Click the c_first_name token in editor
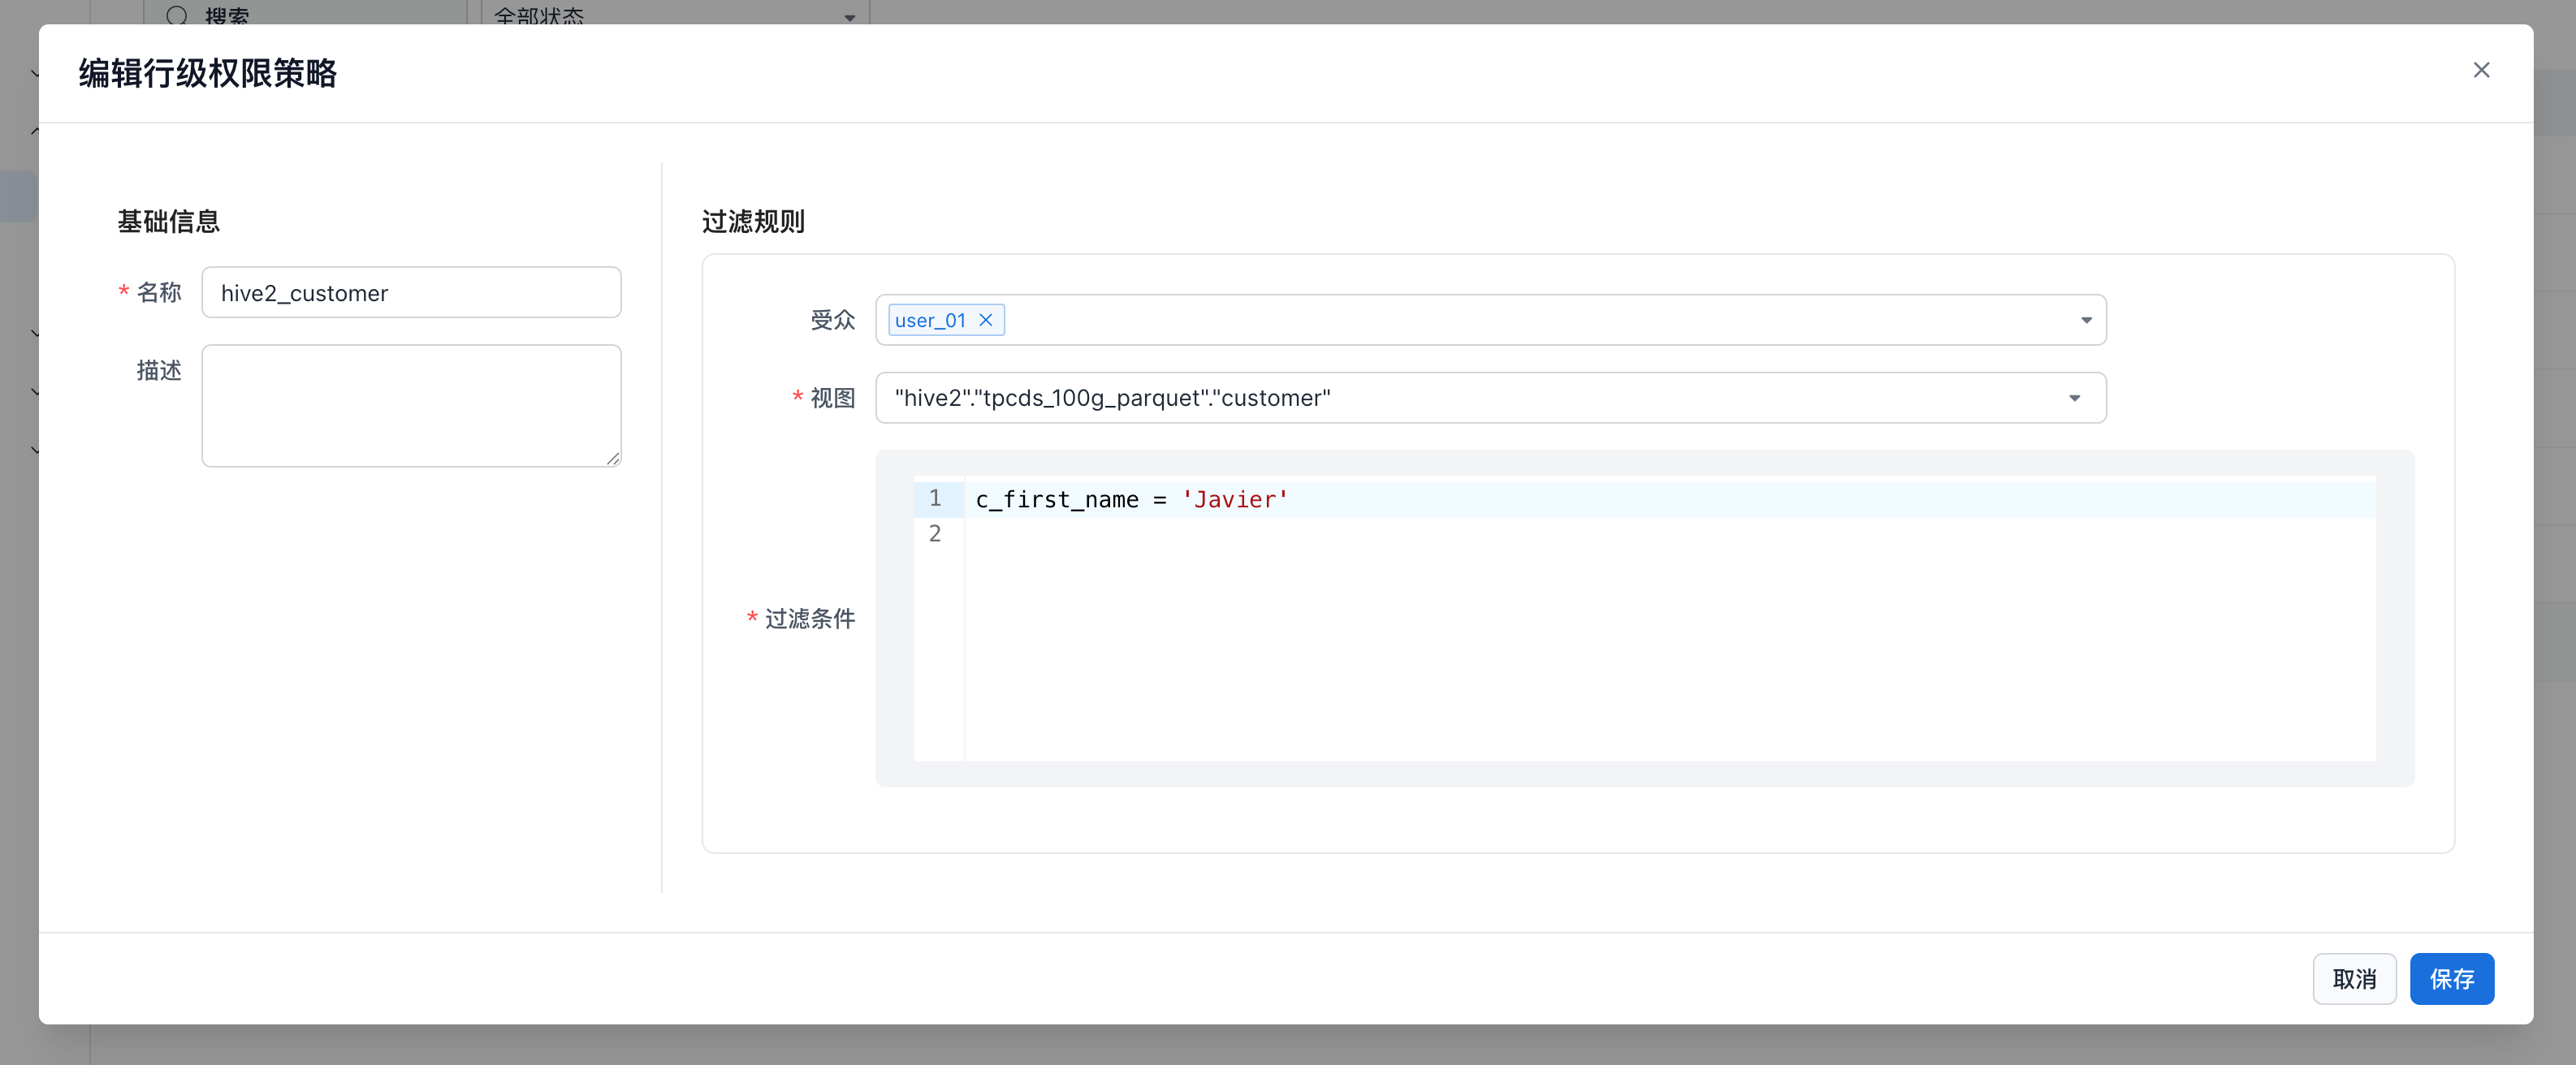The image size is (2576, 1065). [1056, 499]
